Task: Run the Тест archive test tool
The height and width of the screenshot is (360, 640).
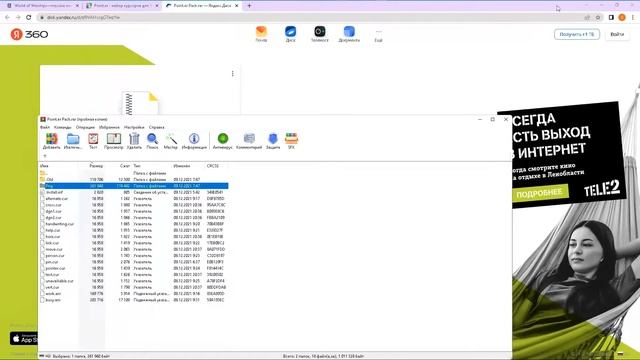Action: tap(93, 141)
